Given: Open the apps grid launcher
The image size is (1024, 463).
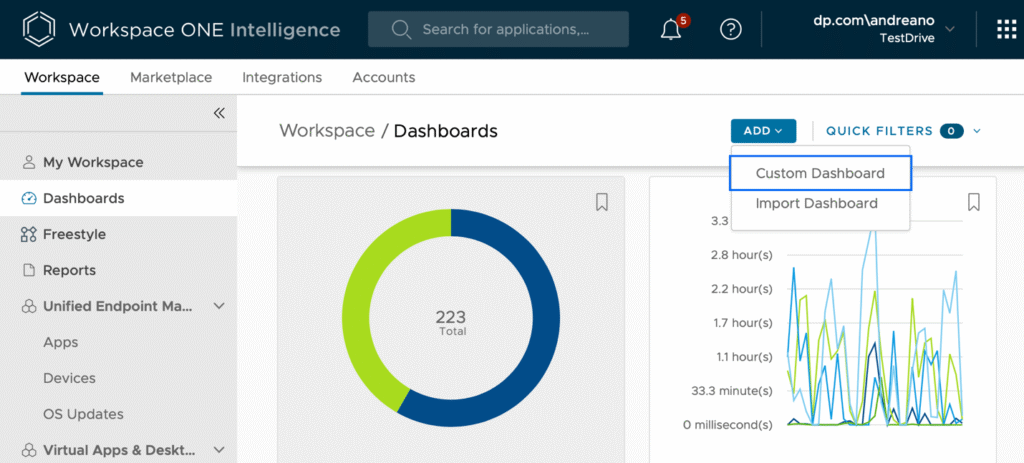Looking at the screenshot, I should pyautogui.click(x=1005, y=29).
